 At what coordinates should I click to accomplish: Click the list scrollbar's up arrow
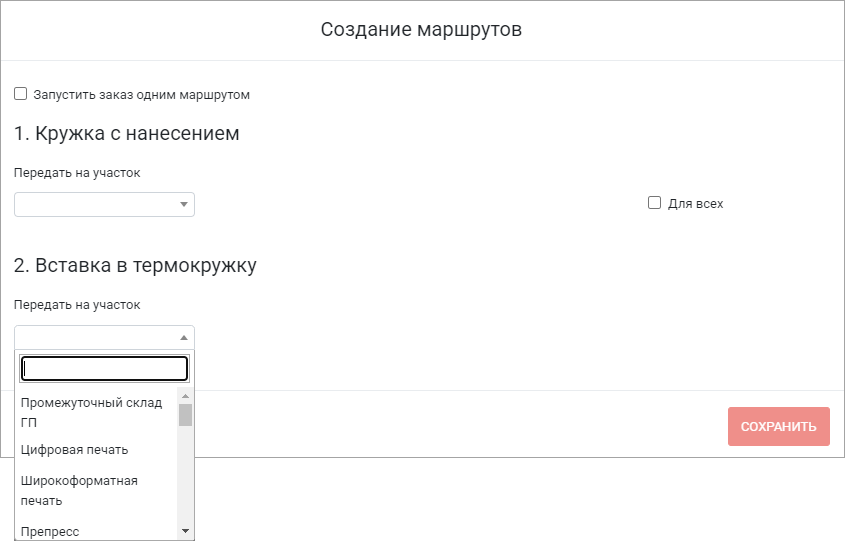185,396
